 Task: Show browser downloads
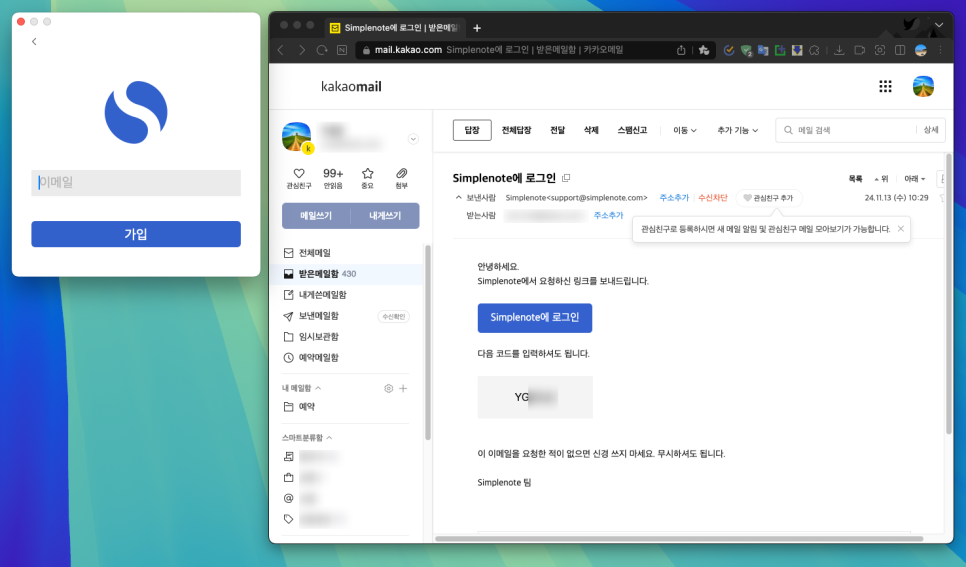tap(839, 51)
